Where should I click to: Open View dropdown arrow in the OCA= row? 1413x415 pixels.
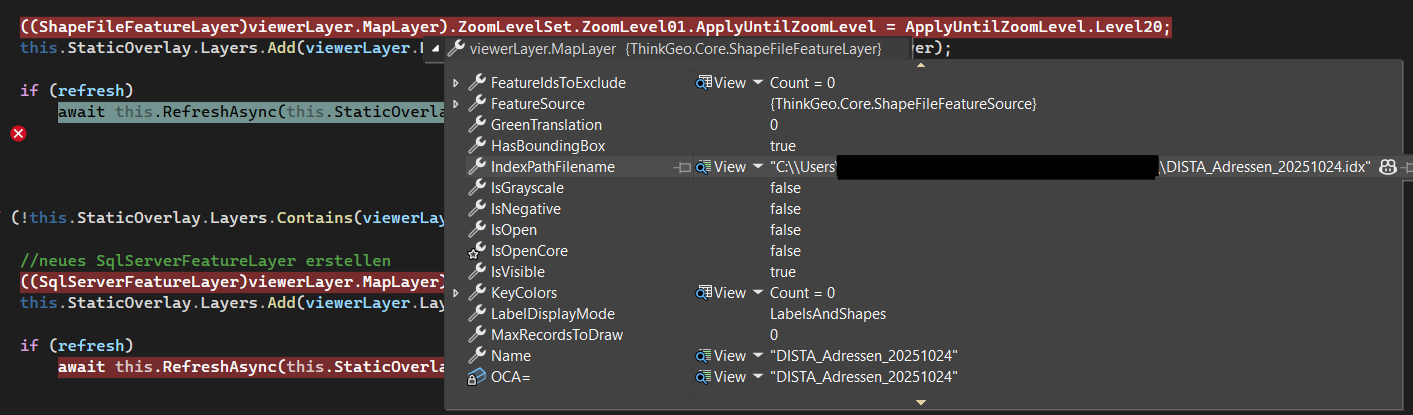click(757, 377)
